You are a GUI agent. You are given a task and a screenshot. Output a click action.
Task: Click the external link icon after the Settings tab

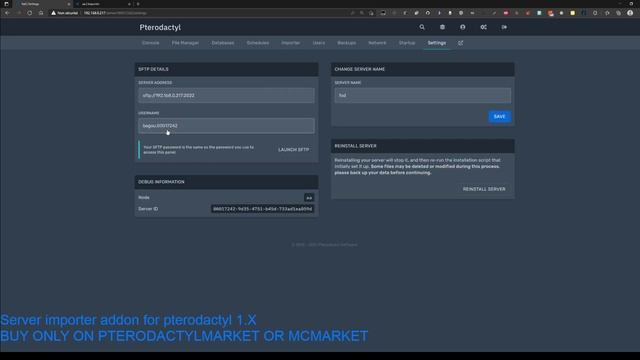[x=460, y=43]
